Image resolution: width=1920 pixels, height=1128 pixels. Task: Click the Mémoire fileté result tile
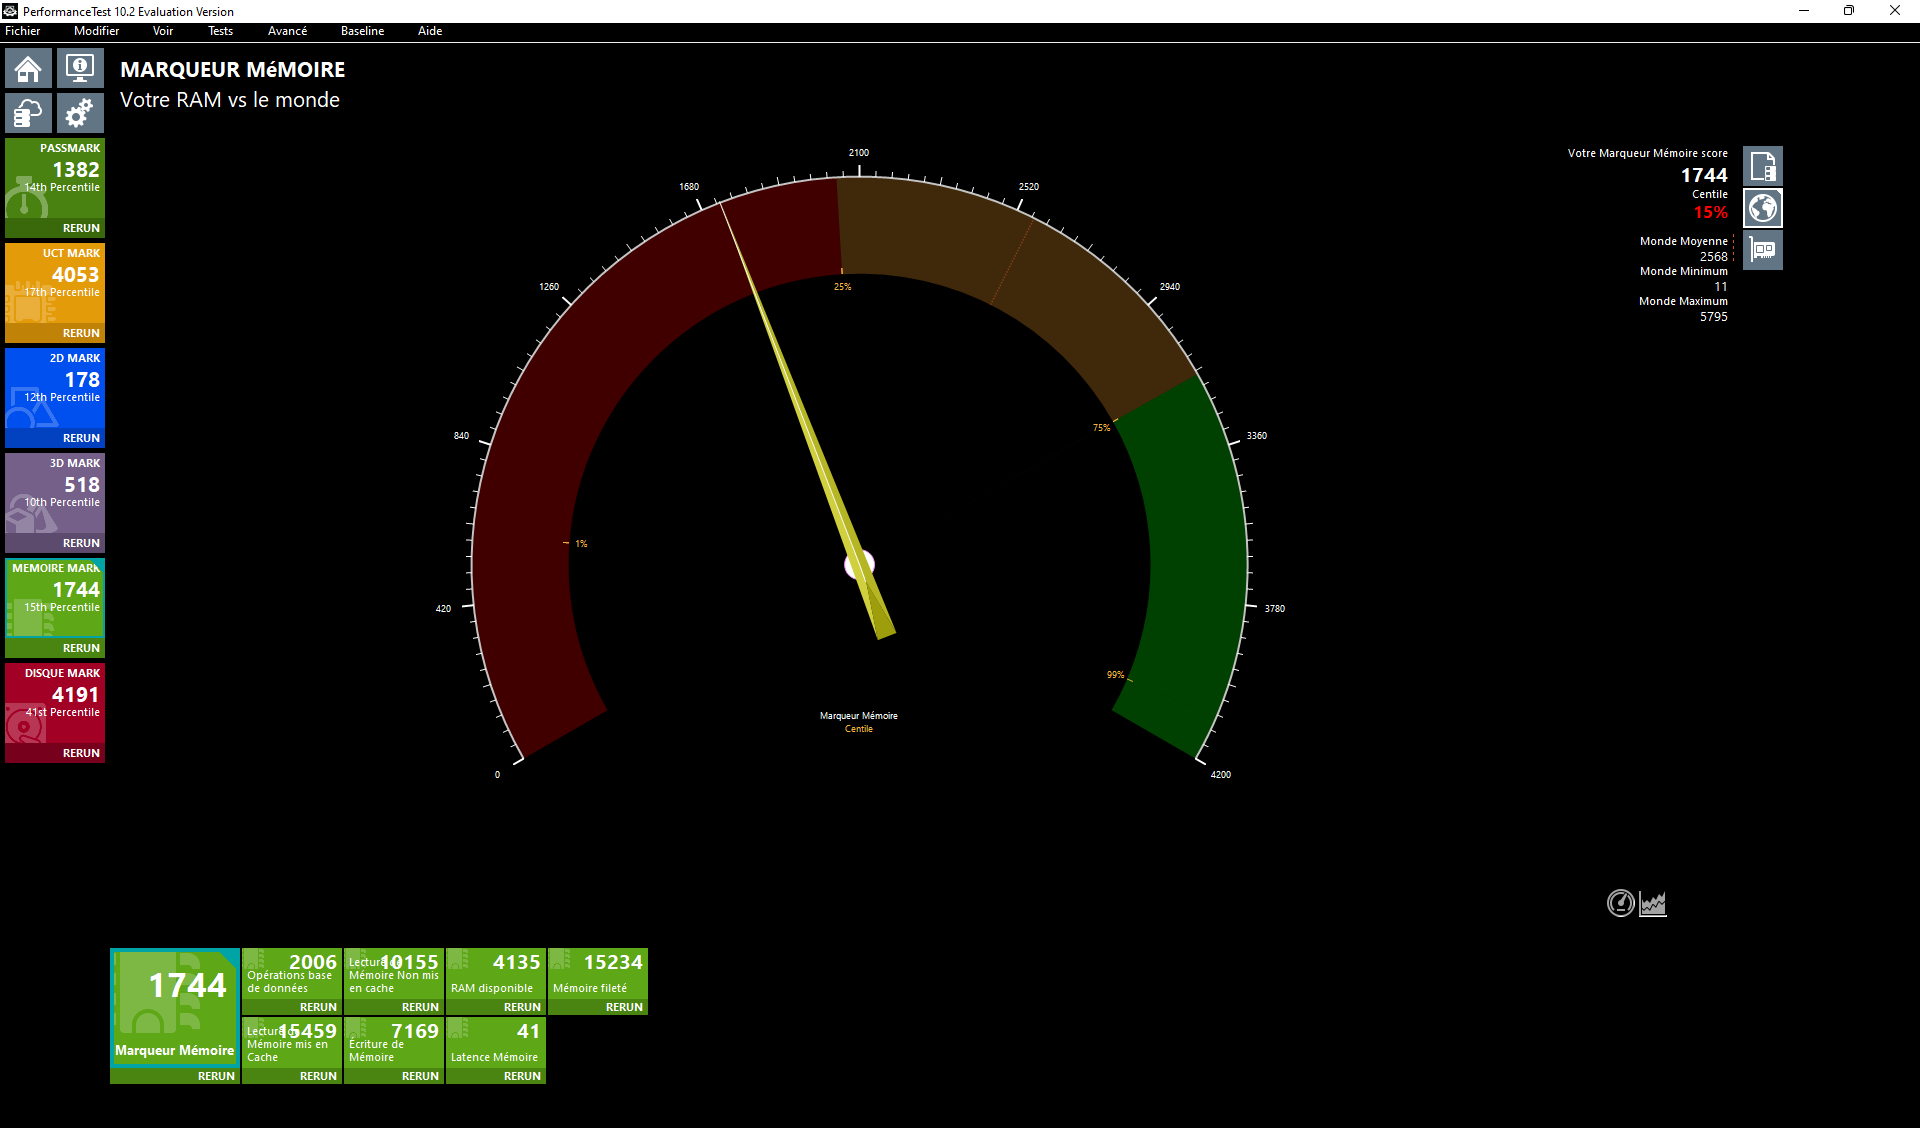[598, 974]
